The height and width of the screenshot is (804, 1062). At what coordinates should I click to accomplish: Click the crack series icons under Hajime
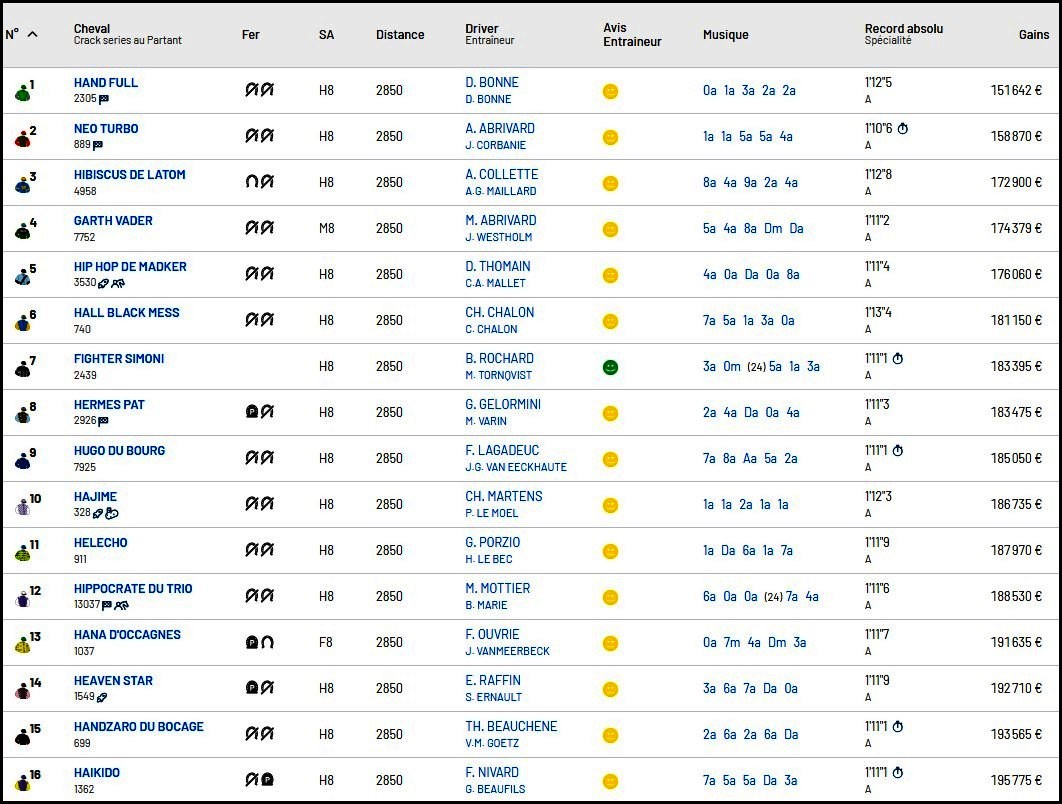[105, 513]
